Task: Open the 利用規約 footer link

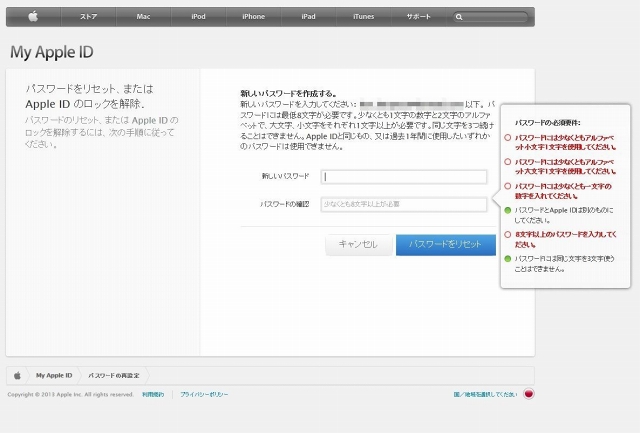Action: (153, 395)
